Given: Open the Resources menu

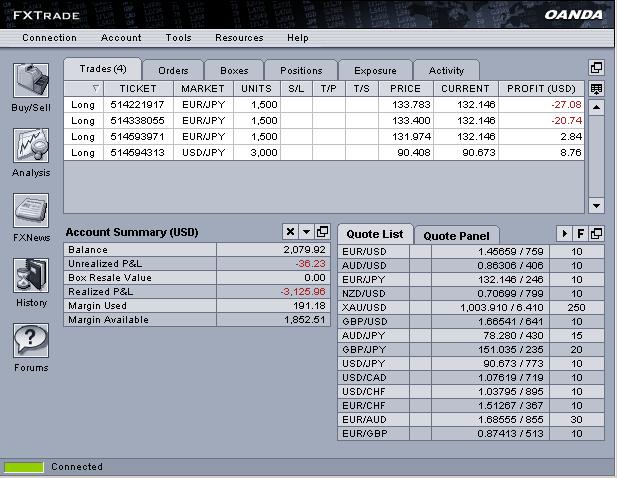Looking at the screenshot, I should pos(239,38).
